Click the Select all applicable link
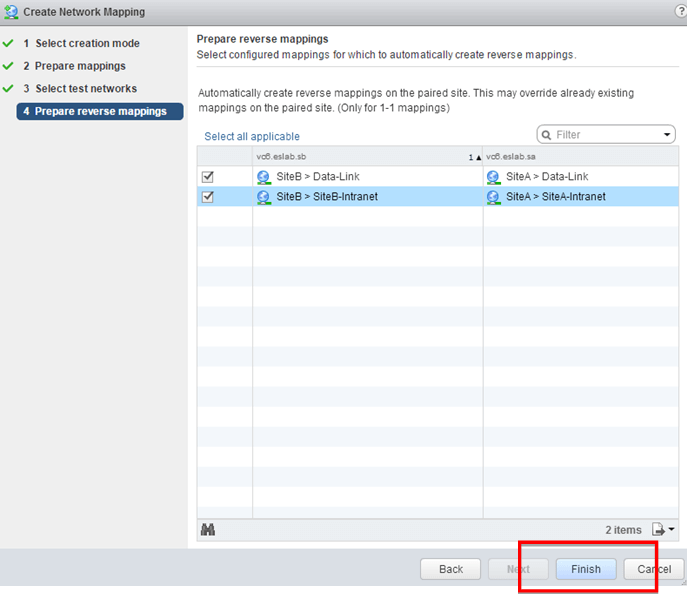Viewport: 687px width, 594px height. [252, 136]
